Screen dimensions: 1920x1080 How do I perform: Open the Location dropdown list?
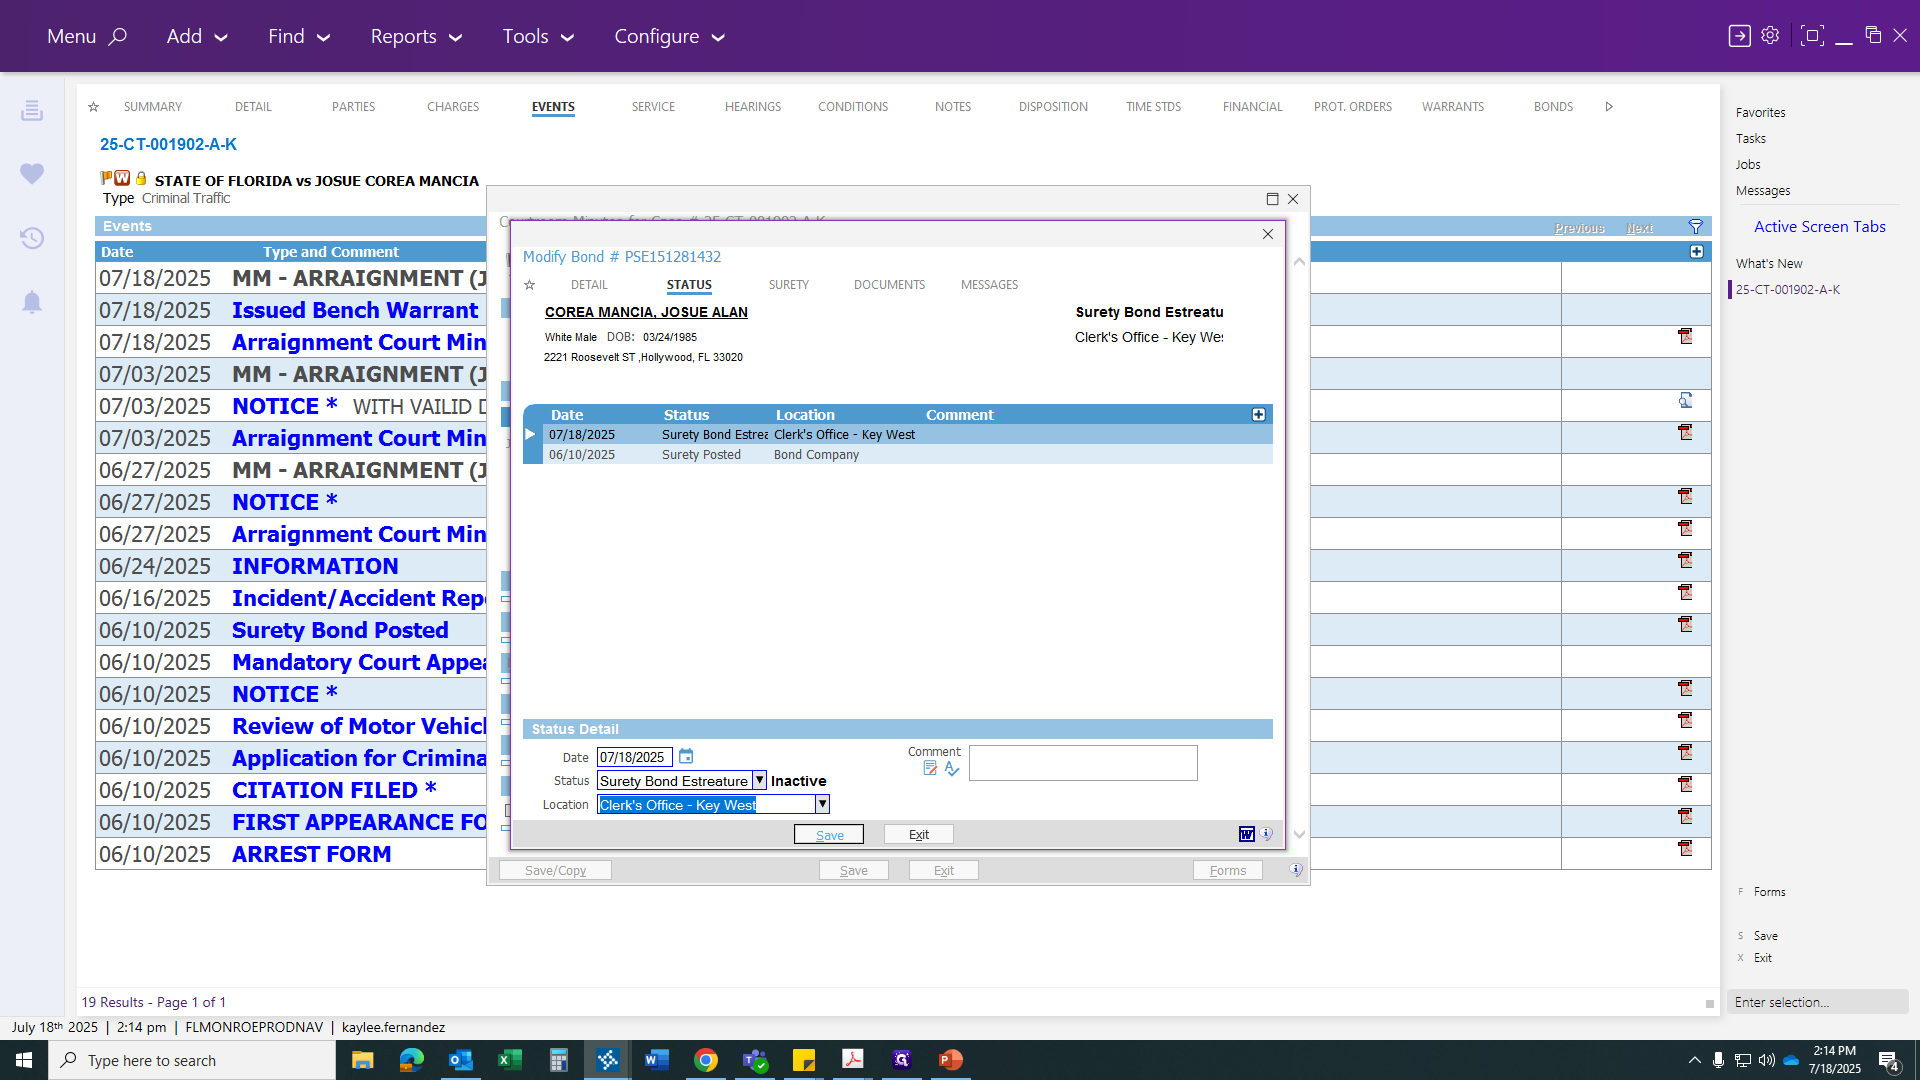pos(822,805)
